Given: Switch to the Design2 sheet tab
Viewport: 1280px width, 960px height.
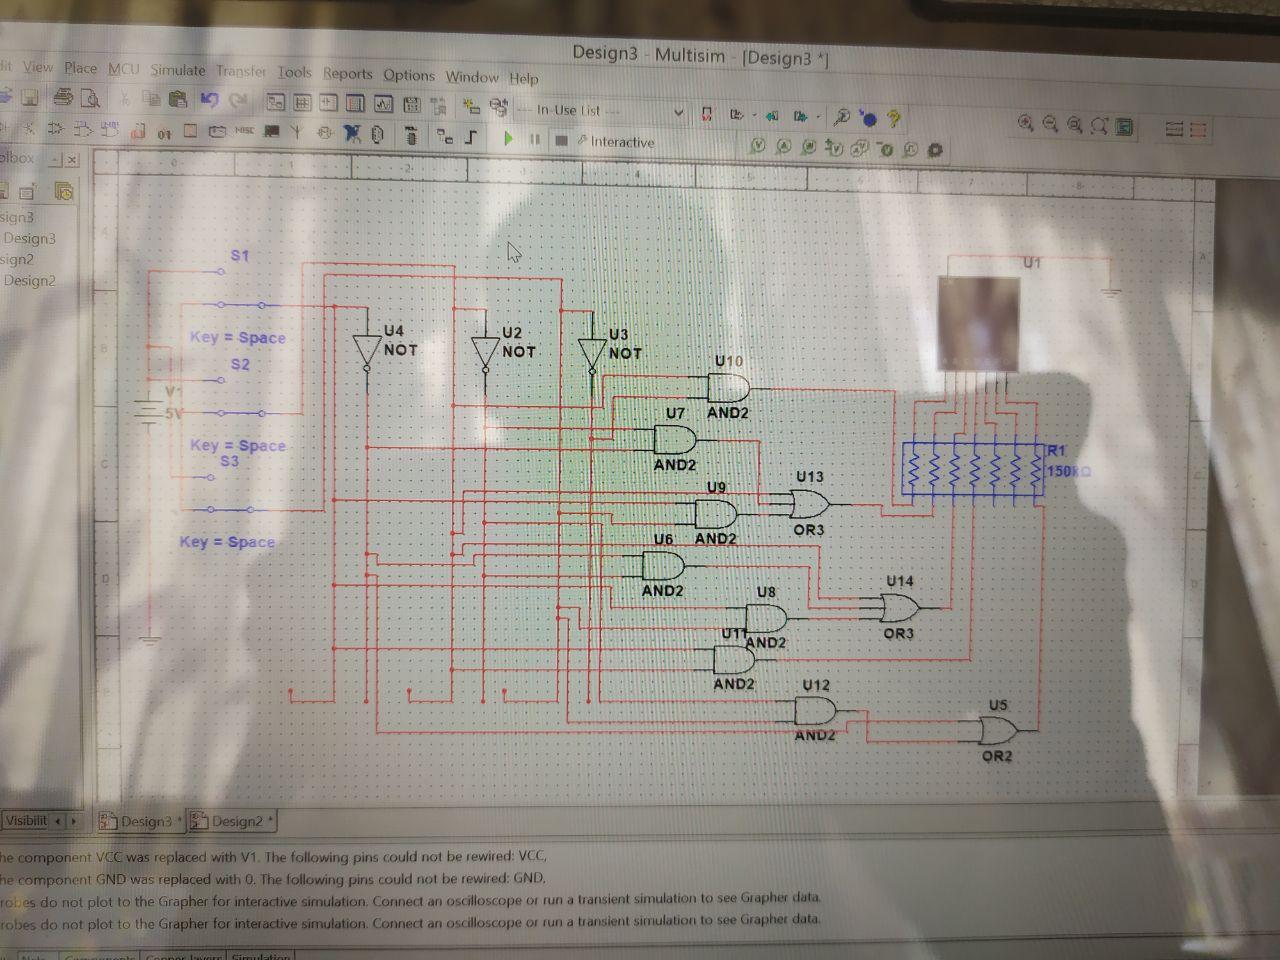Looking at the screenshot, I should 231,822.
